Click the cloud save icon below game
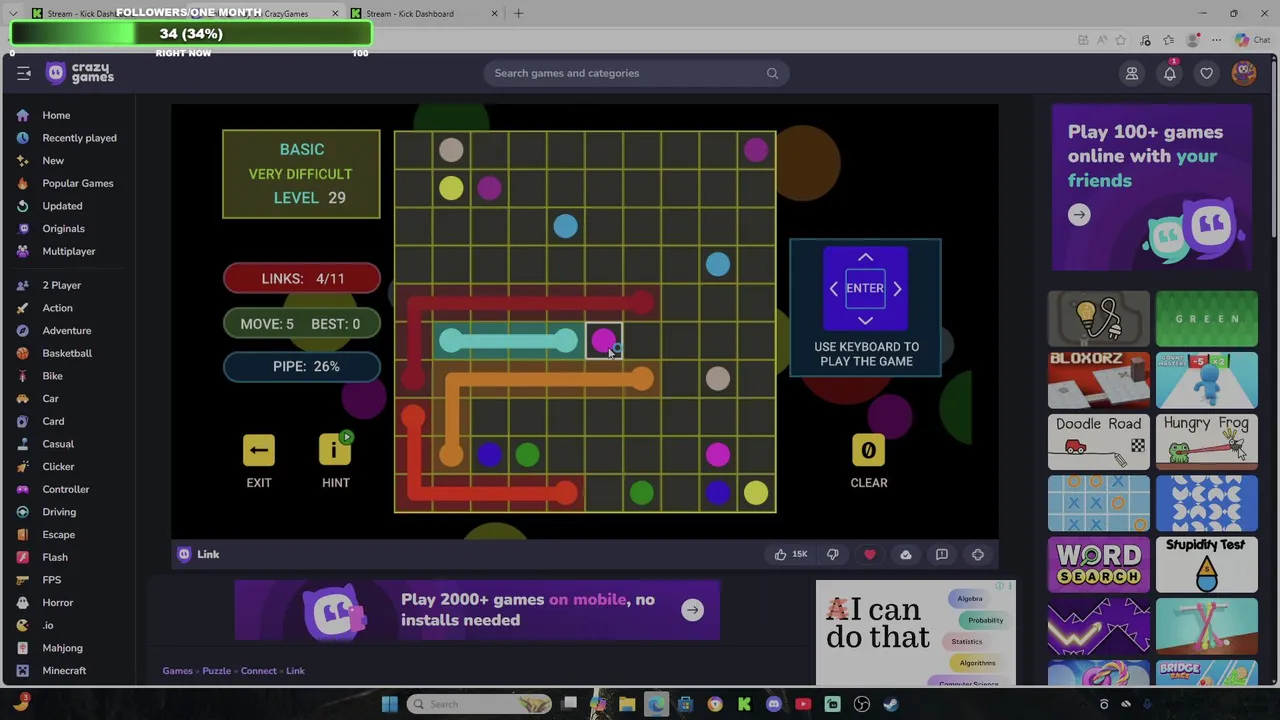Viewport: 1280px width, 720px height. click(906, 554)
